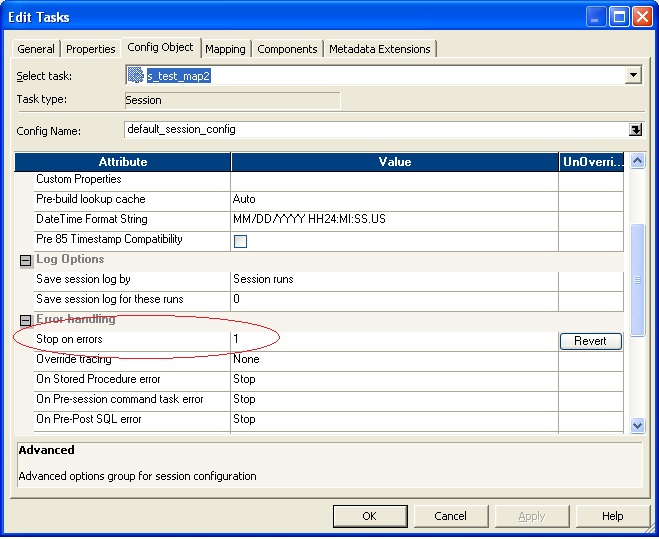This screenshot has width=659, height=539.
Task: Maximize the Edit Tasks window
Action: (x=619, y=17)
